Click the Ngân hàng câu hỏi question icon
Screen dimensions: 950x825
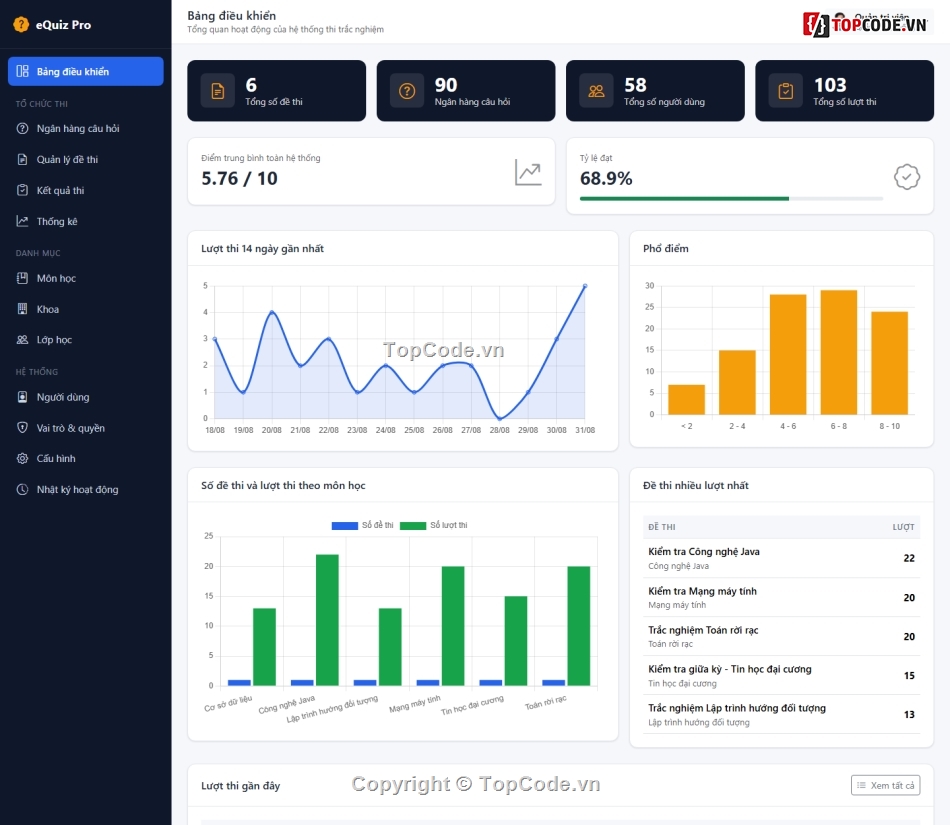click(22, 128)
